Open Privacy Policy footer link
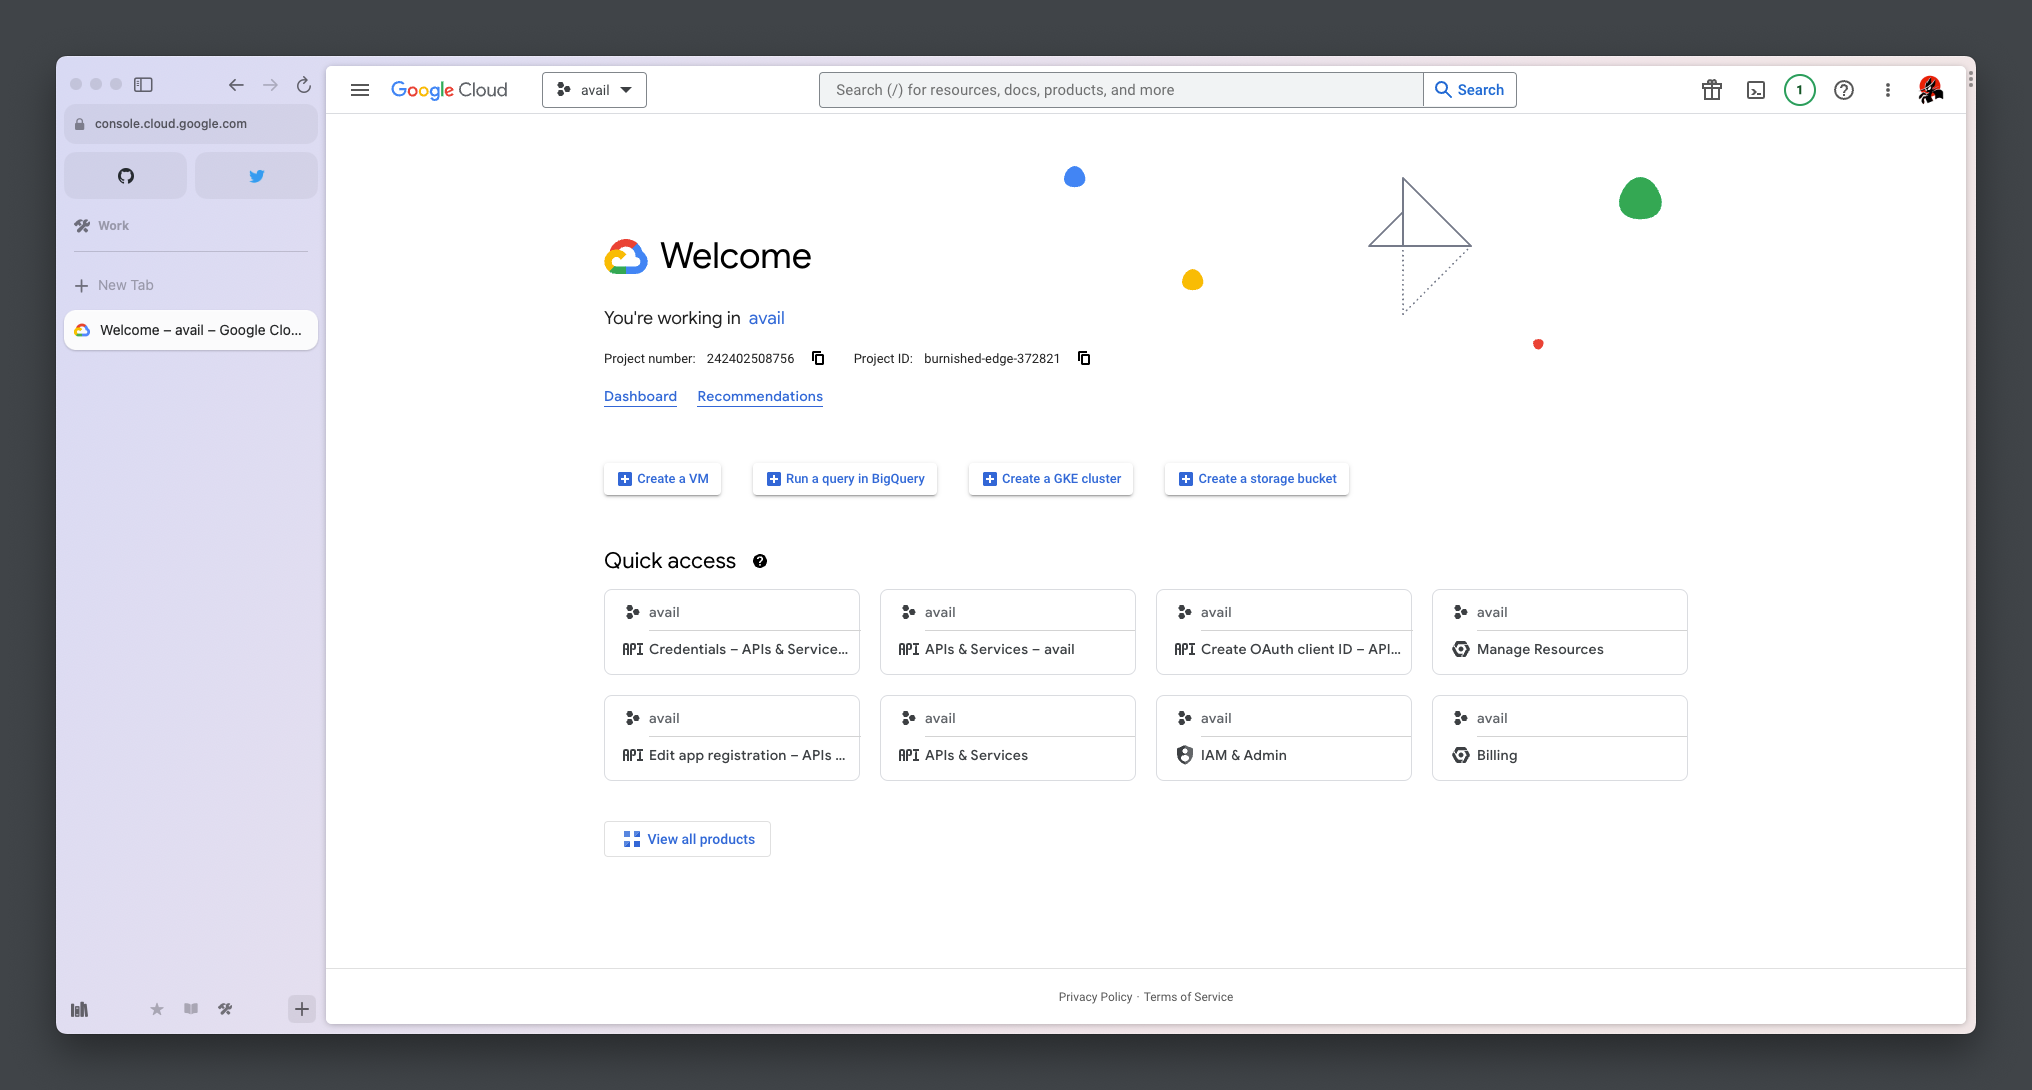 tap(1095, 997)
